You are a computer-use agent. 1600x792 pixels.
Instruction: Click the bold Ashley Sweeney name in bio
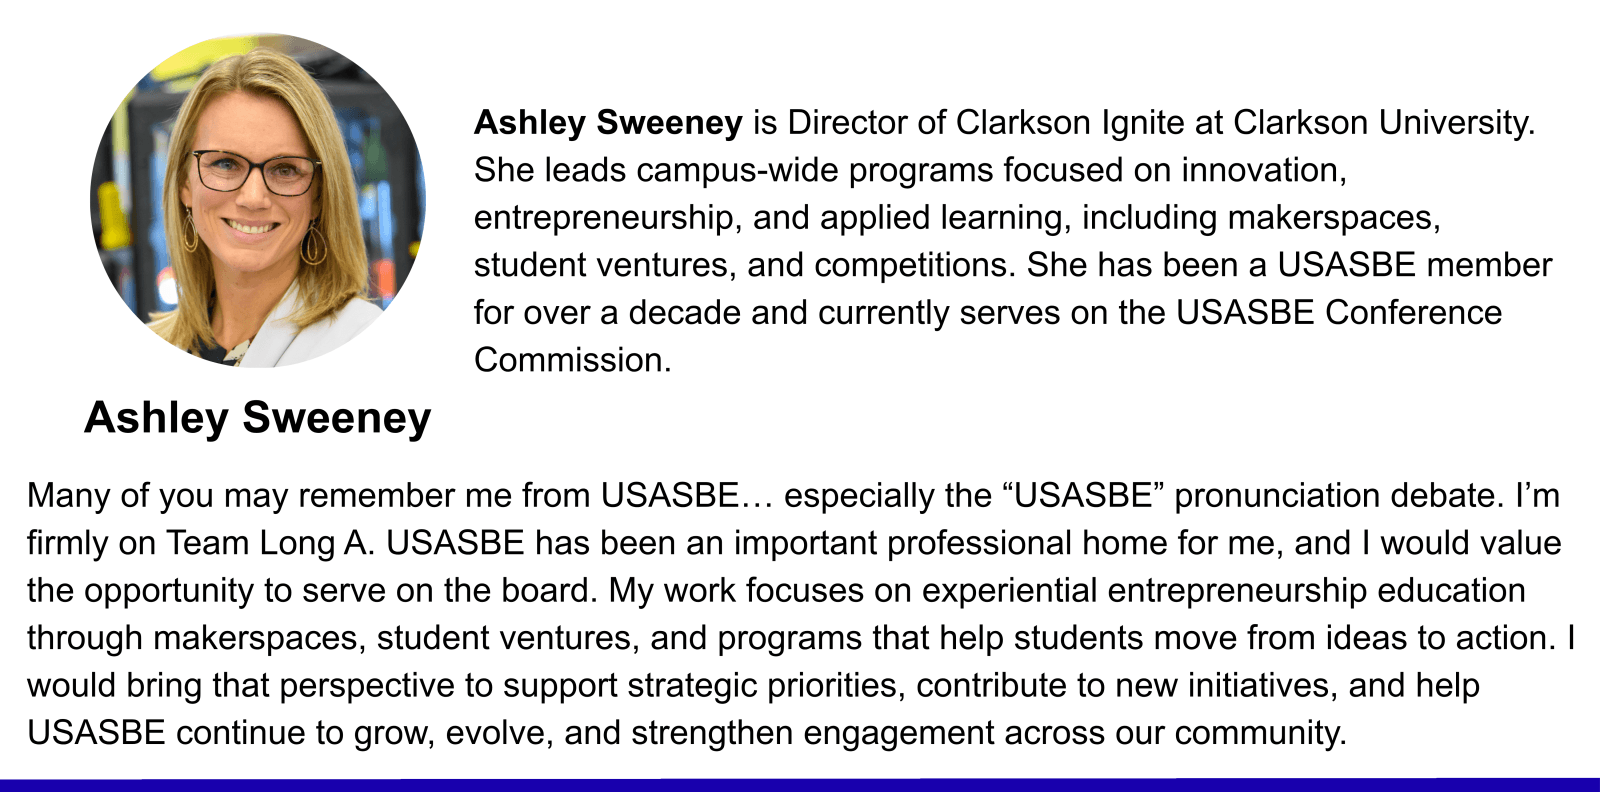click(x=608, y=123)
